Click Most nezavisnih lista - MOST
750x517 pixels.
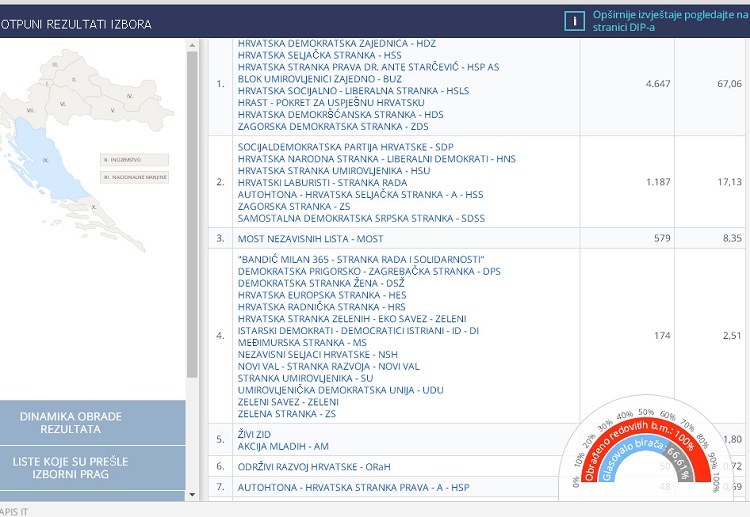tap(310, 239)
